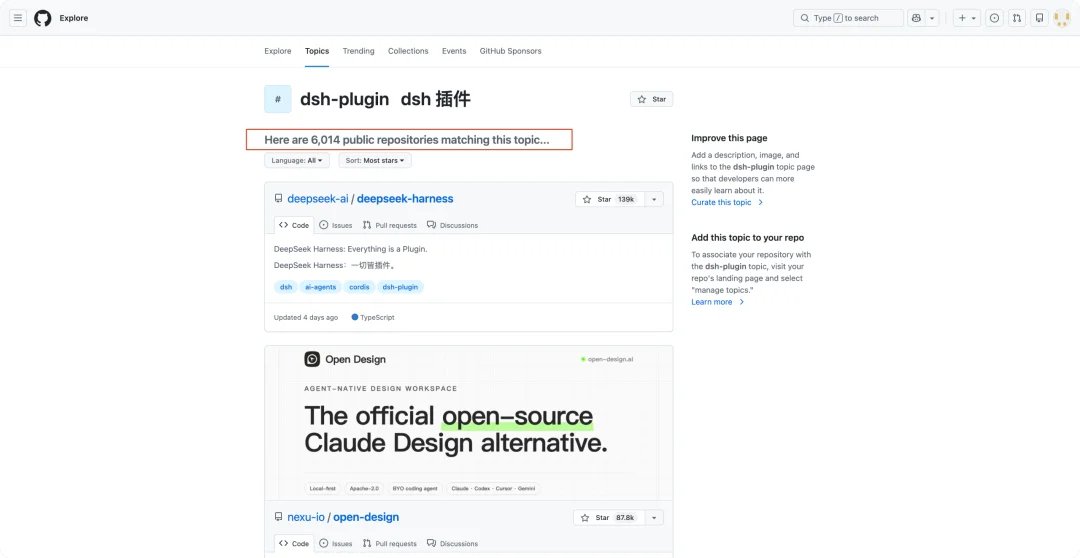Click the repository icon beside nexu-io
This screenshot has height=558, width=1080.
pyautogui.click(x=278, y=517)
